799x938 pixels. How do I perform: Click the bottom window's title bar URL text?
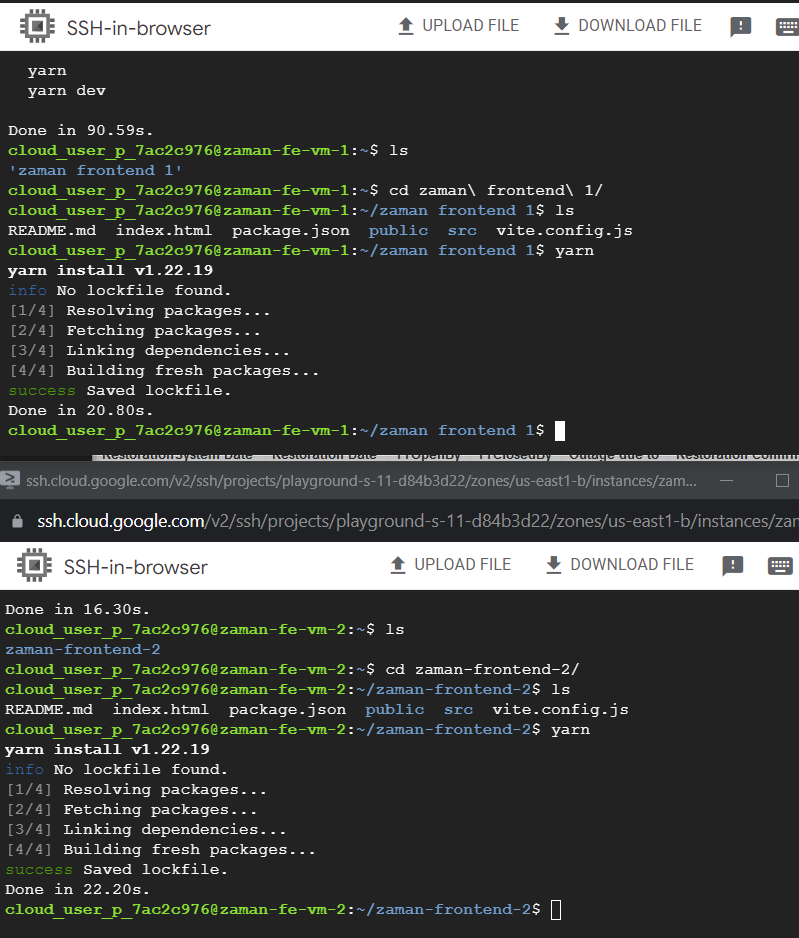[x=360, y=481]
